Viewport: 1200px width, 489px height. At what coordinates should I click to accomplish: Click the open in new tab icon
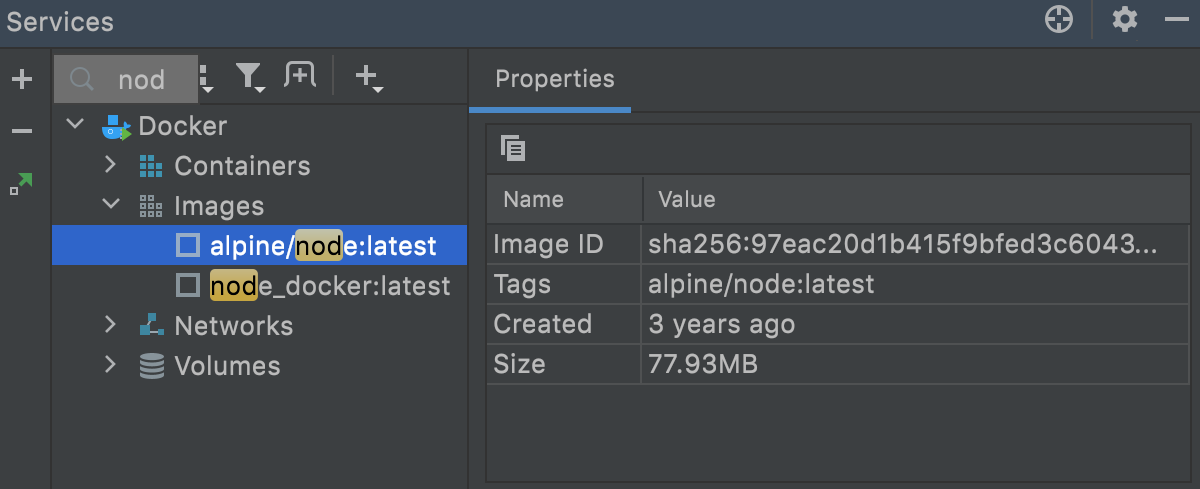(x=300, y=74)
